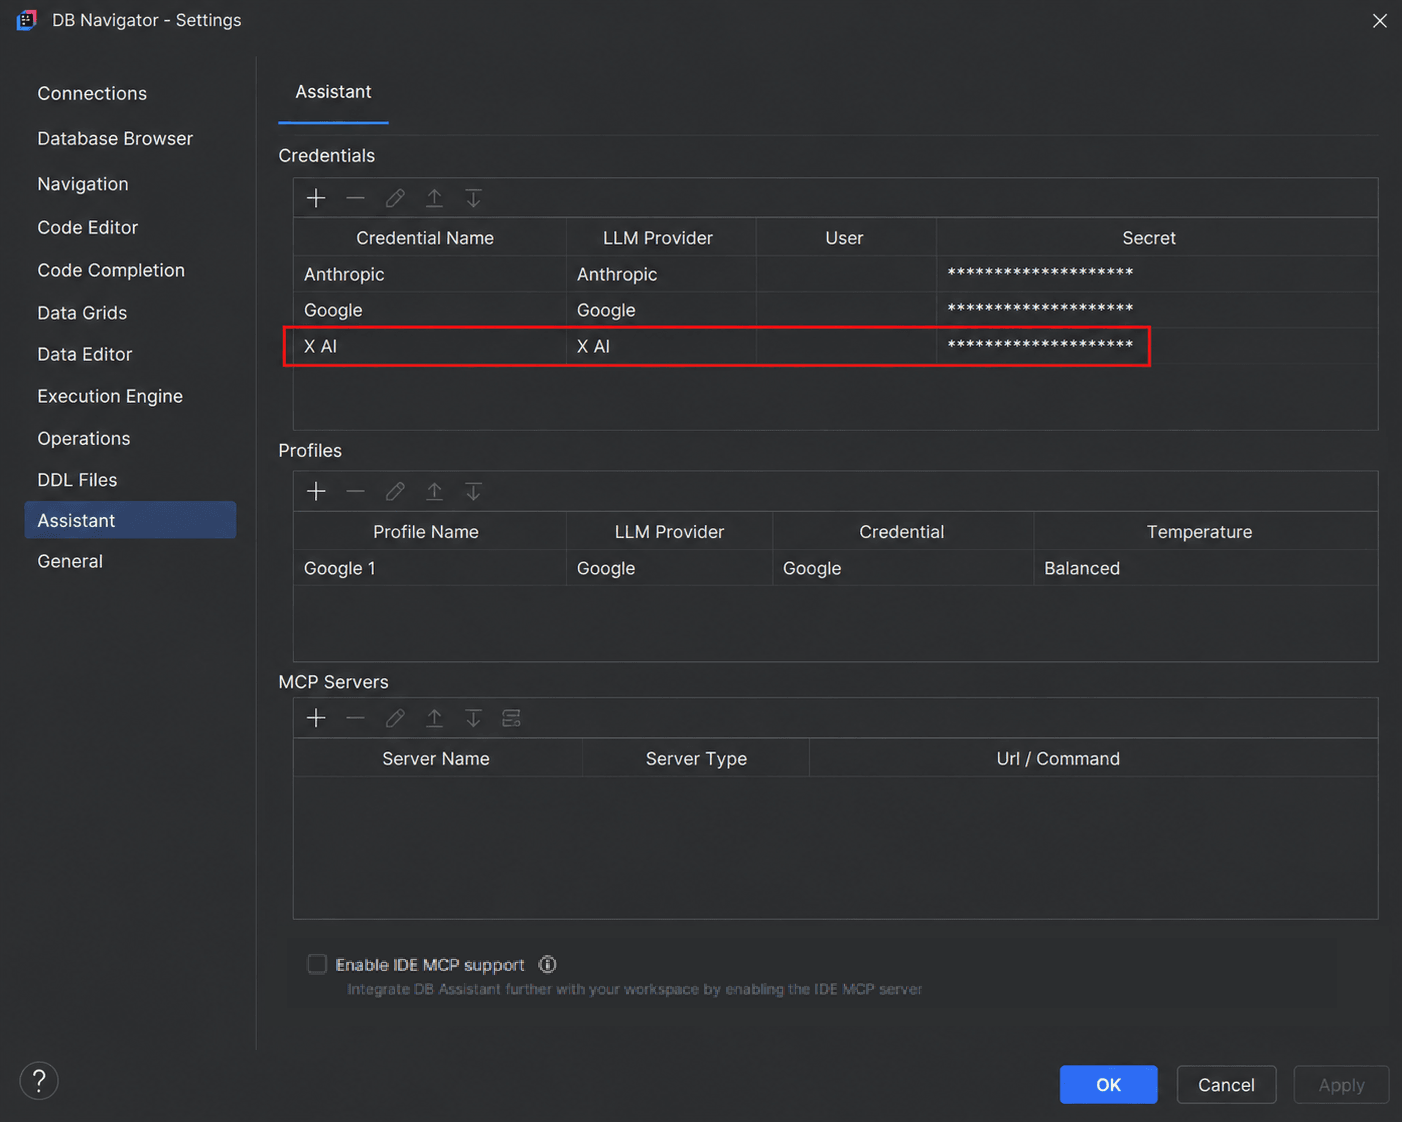This screenshot has height=1122, width=1402.
Task: Open Execution Engine settings page
Action: click(110, 396)
